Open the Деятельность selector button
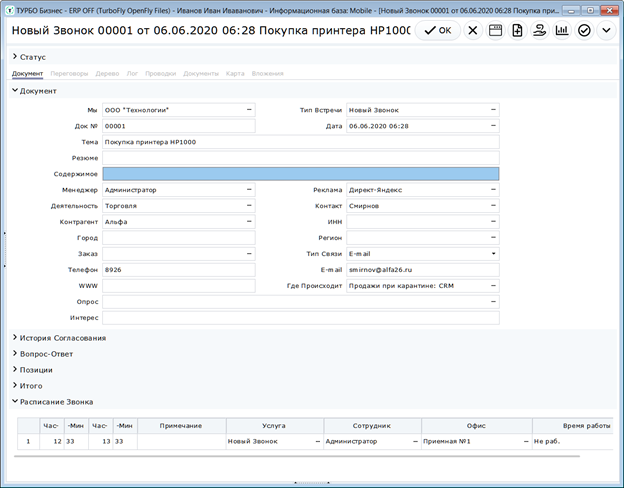The image size is (624, 488). coord(249,206)
